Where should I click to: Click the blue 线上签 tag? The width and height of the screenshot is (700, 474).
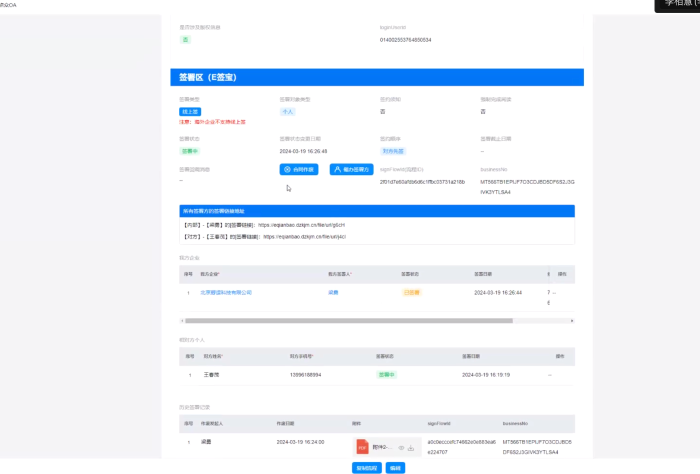coord(190,112)
